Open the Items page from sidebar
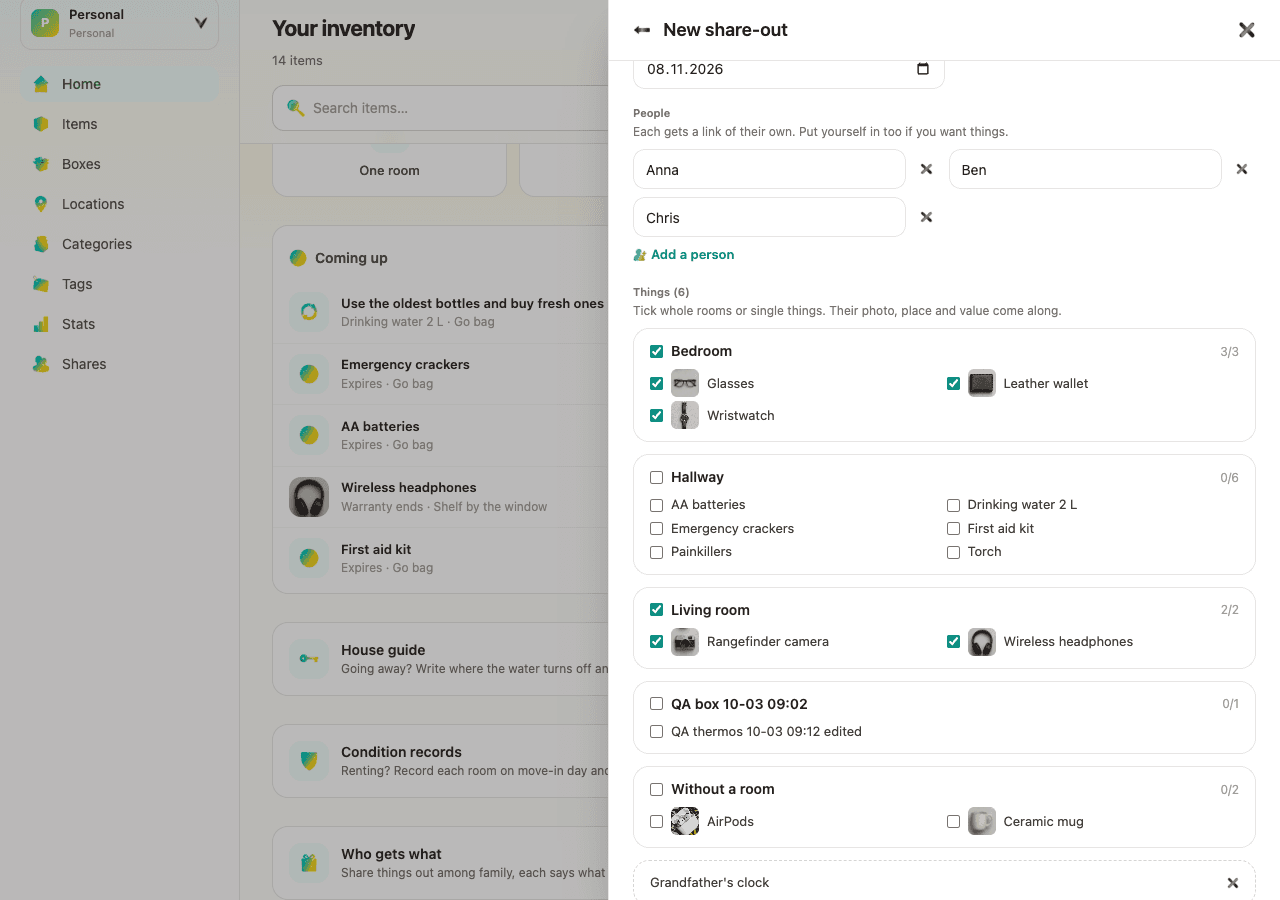The height and width of the screenshot is (900, 1280). tap(120, 124)
